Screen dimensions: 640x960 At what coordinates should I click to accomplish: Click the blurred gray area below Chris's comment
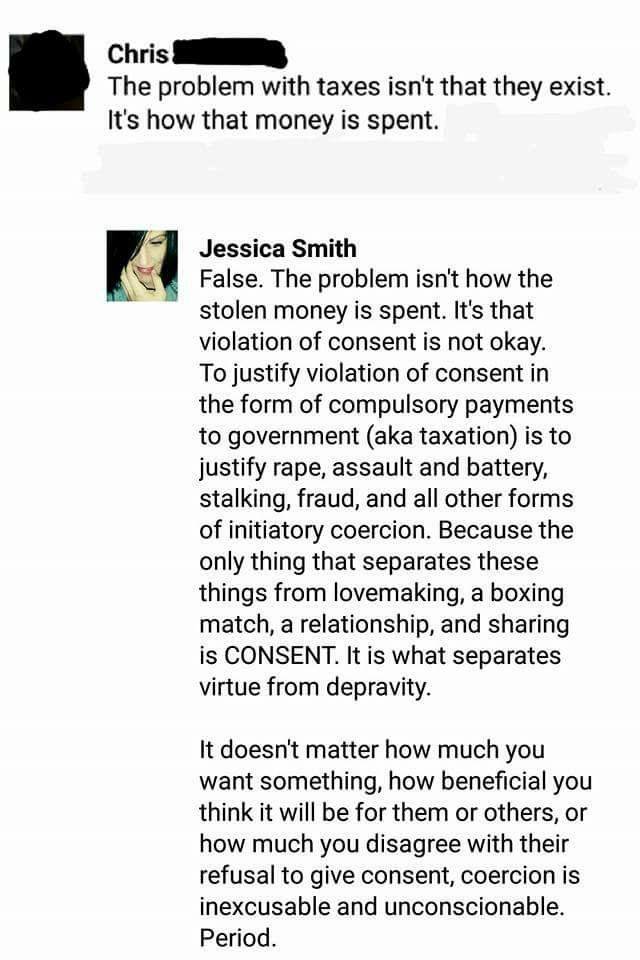(358, 165)
